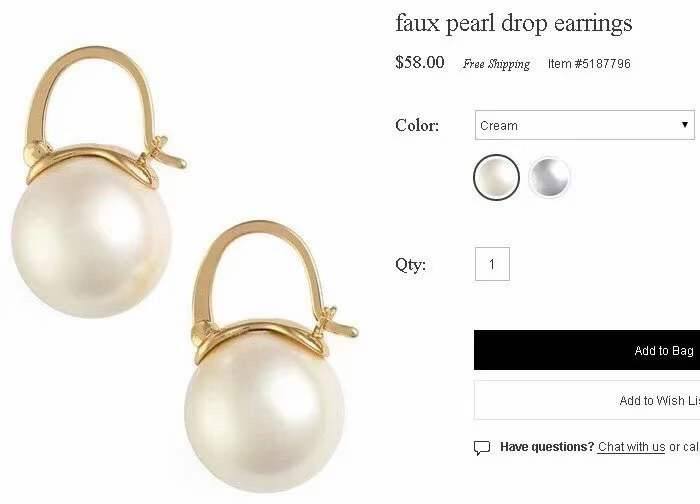The width and height of the screenshot is (700, 504).
Task: Click the lower right pearl earring image
Action: (x=270, y=357)
